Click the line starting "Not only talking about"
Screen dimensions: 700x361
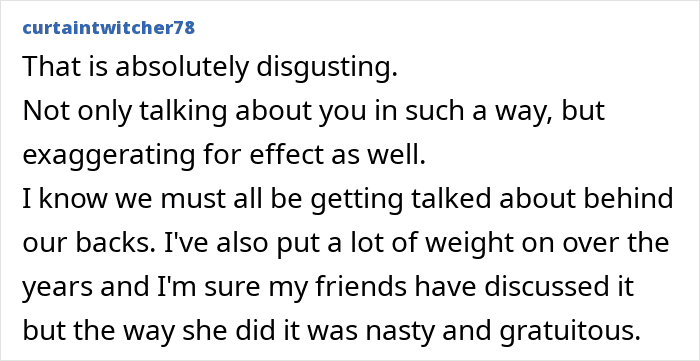click(313, 111)
